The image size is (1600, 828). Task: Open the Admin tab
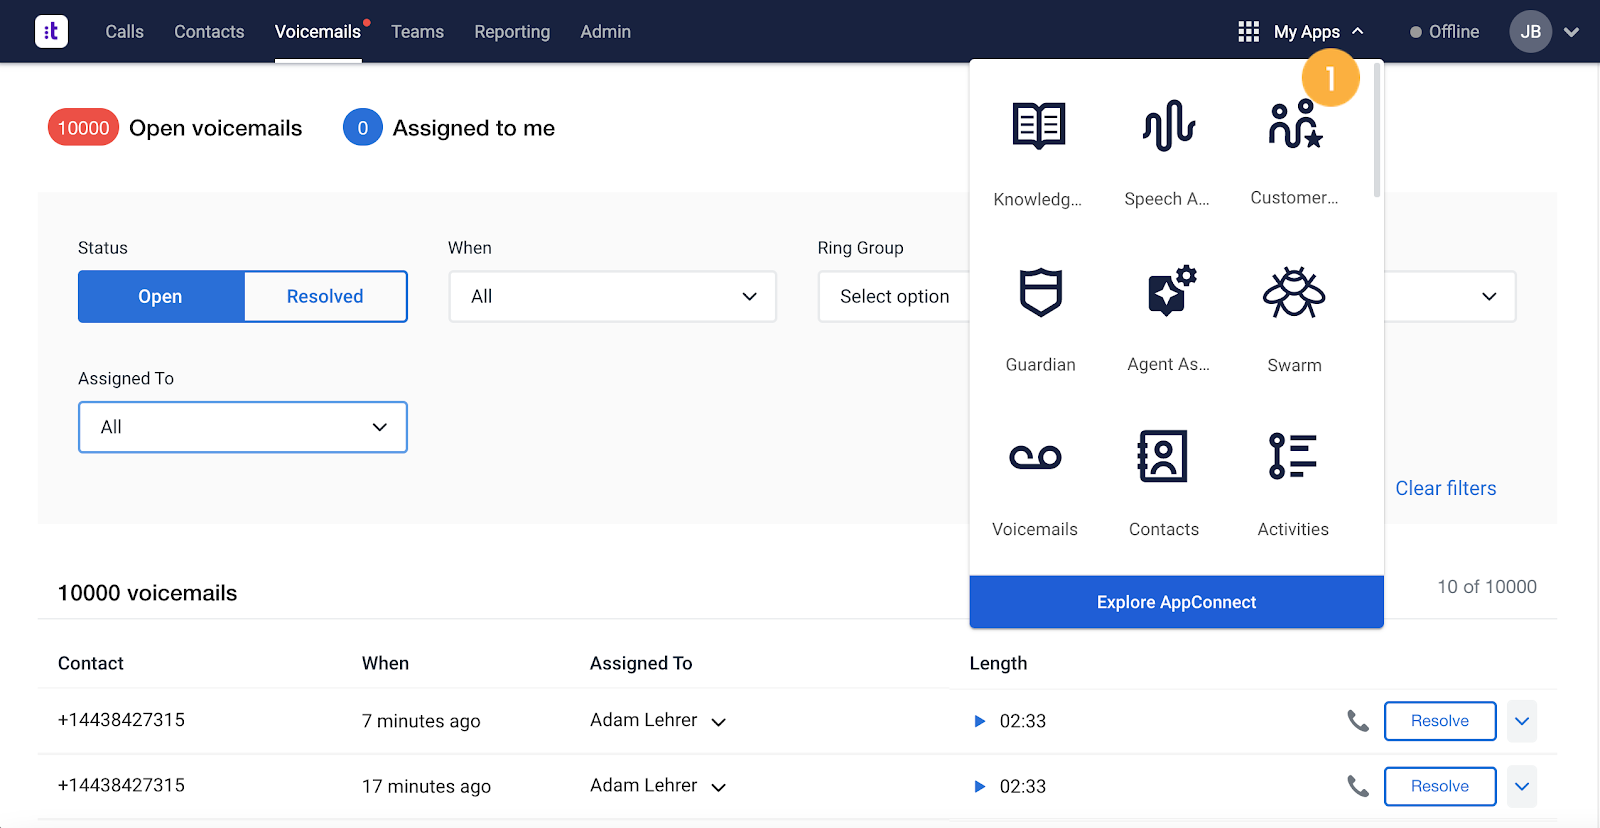[x=606, y=32]
